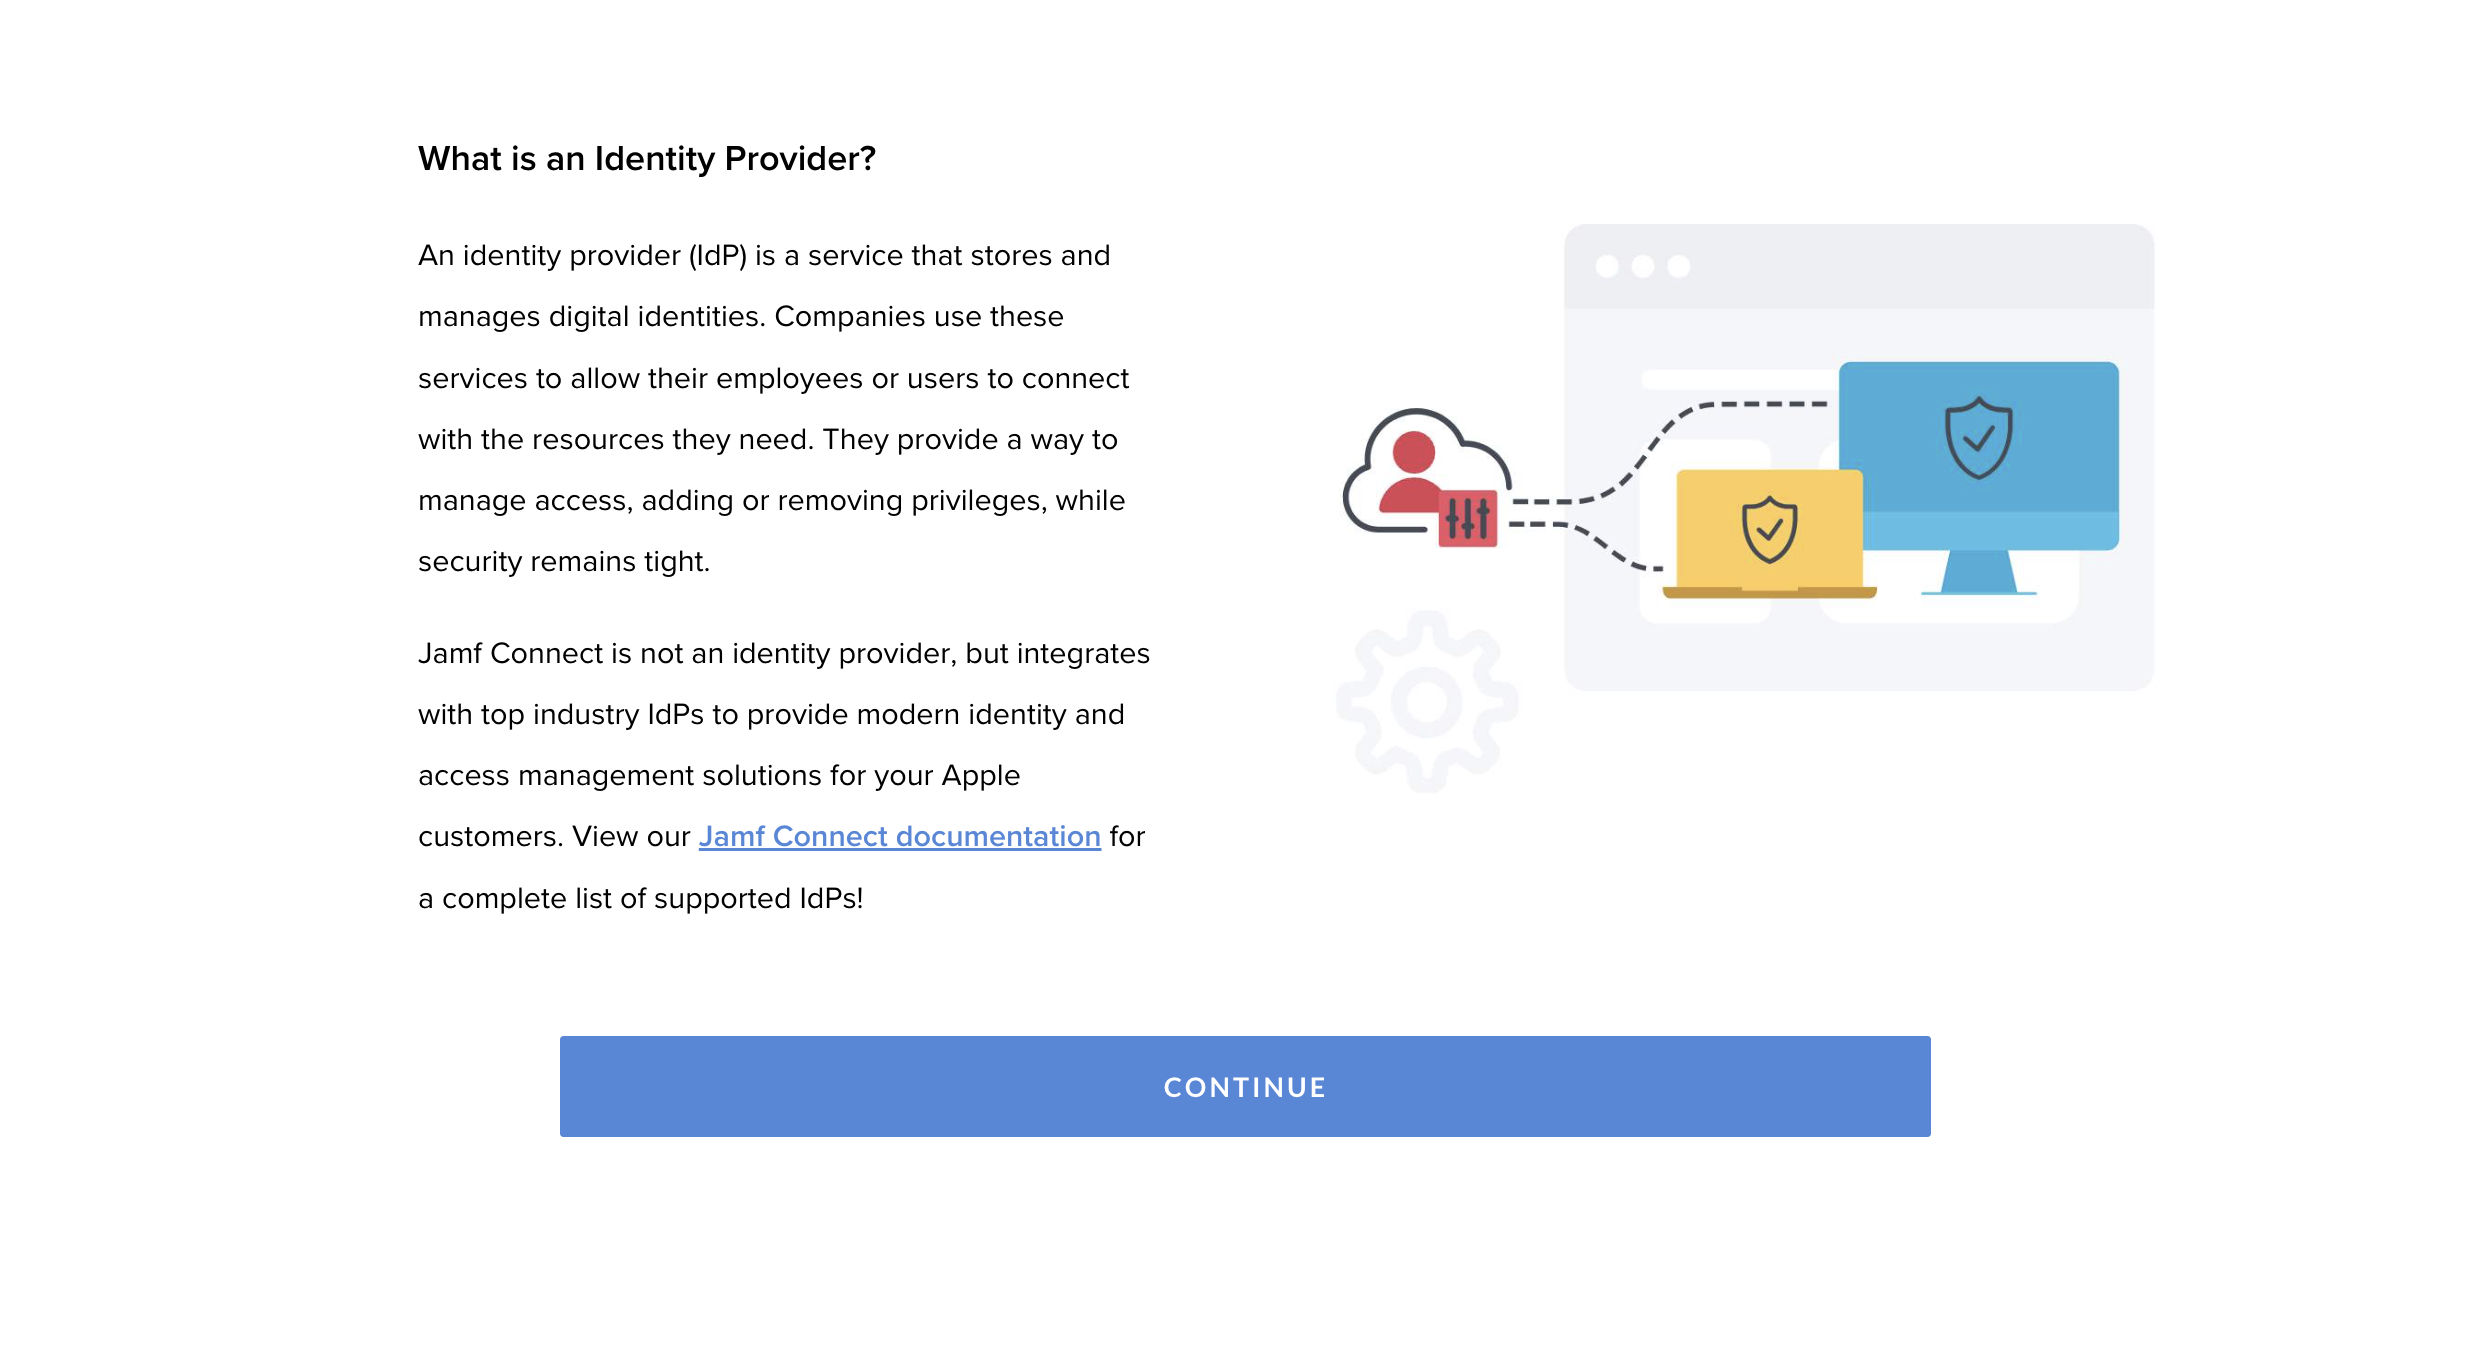Click the red sliders settings icon
Image resolution: width=2480 pixels, height=1352 pixels.
click(x=1467, y=518)
